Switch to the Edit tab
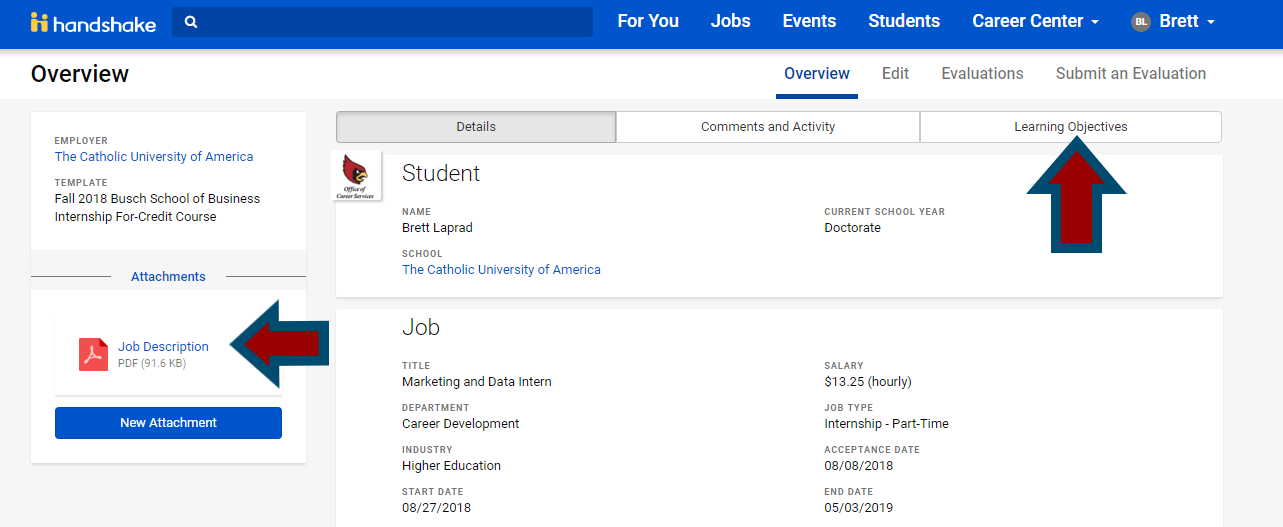The image size is (1283, 527). coord(895,73)
